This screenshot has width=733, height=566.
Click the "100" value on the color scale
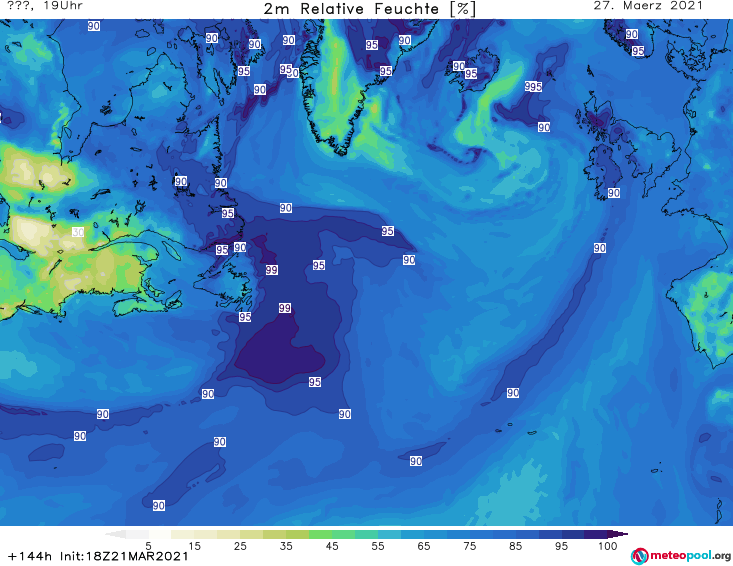click(607, 545)
